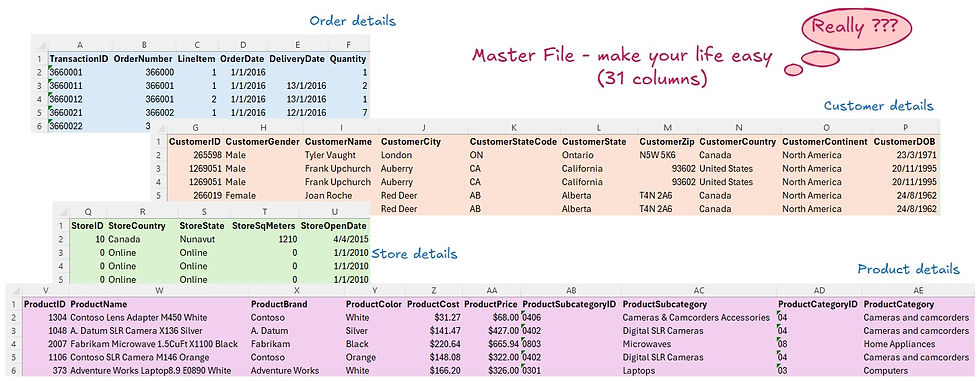Screen dimensions: 980x381
Task: Click select-all corner of the store table
Action: [x=61, y=211]
